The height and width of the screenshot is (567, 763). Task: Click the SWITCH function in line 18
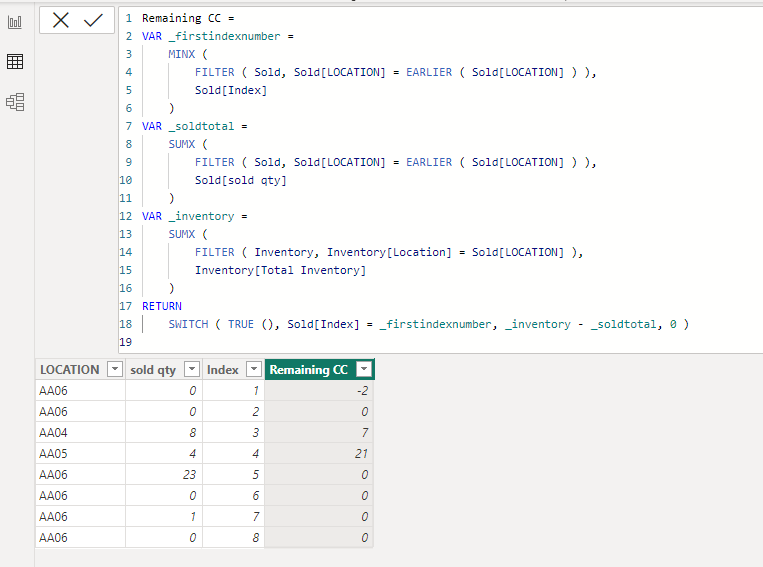click(x=188, y=324)
